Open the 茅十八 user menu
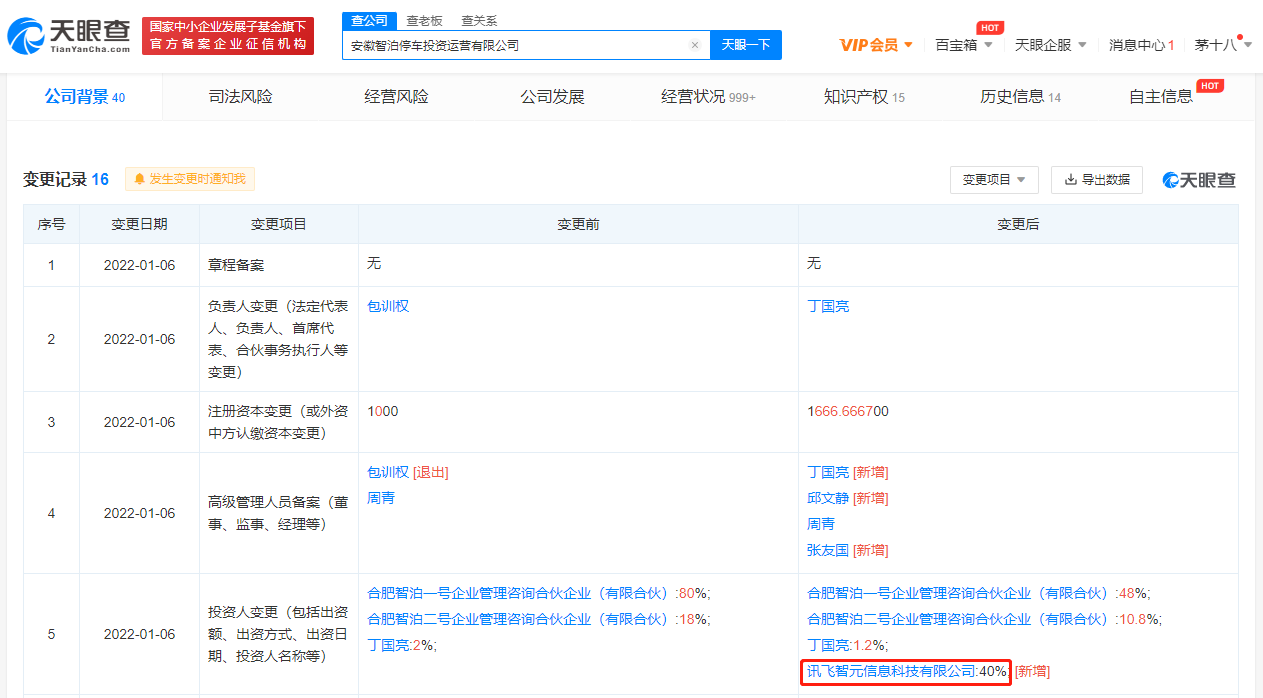The width and height of the screenshot is (1263, 698). pos(1221,45)
